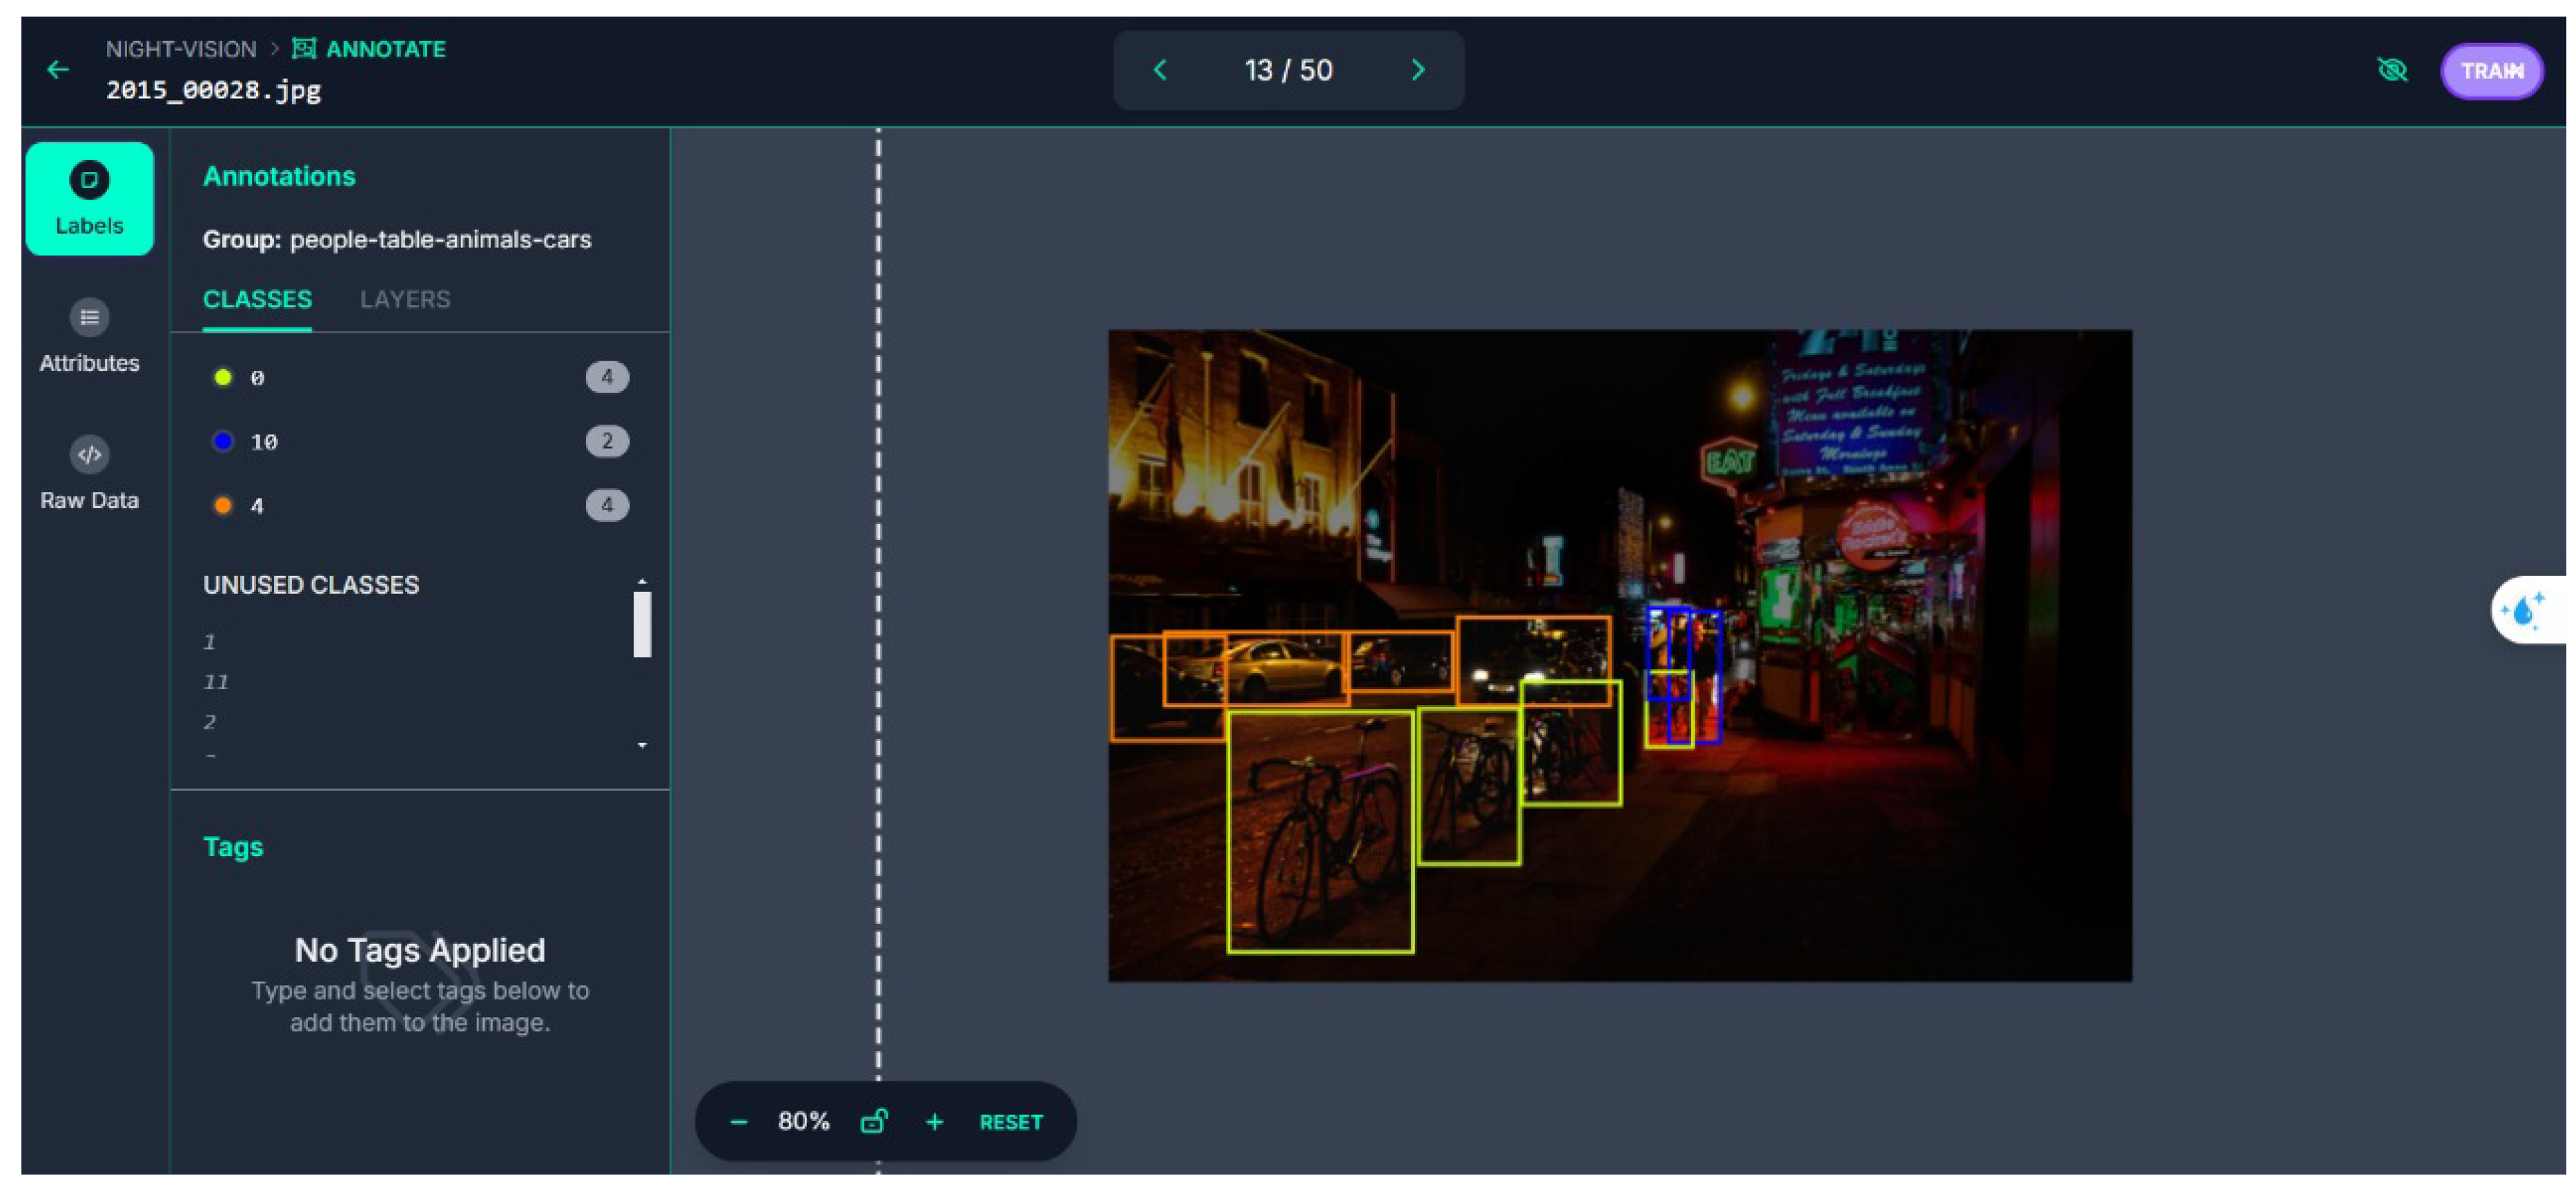
Task: Toggle annotation visibility with the eye icon
Action: (2392, 70)
